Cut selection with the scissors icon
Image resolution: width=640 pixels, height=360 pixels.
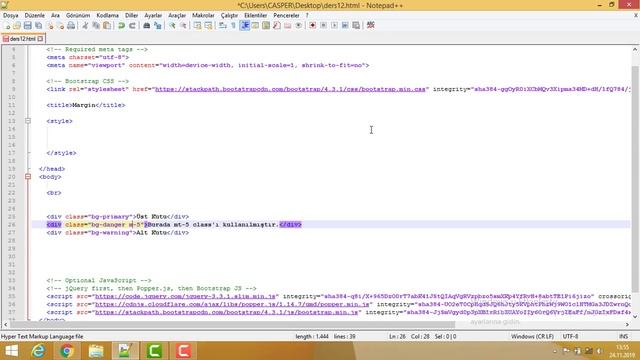(x=85, y=25)
